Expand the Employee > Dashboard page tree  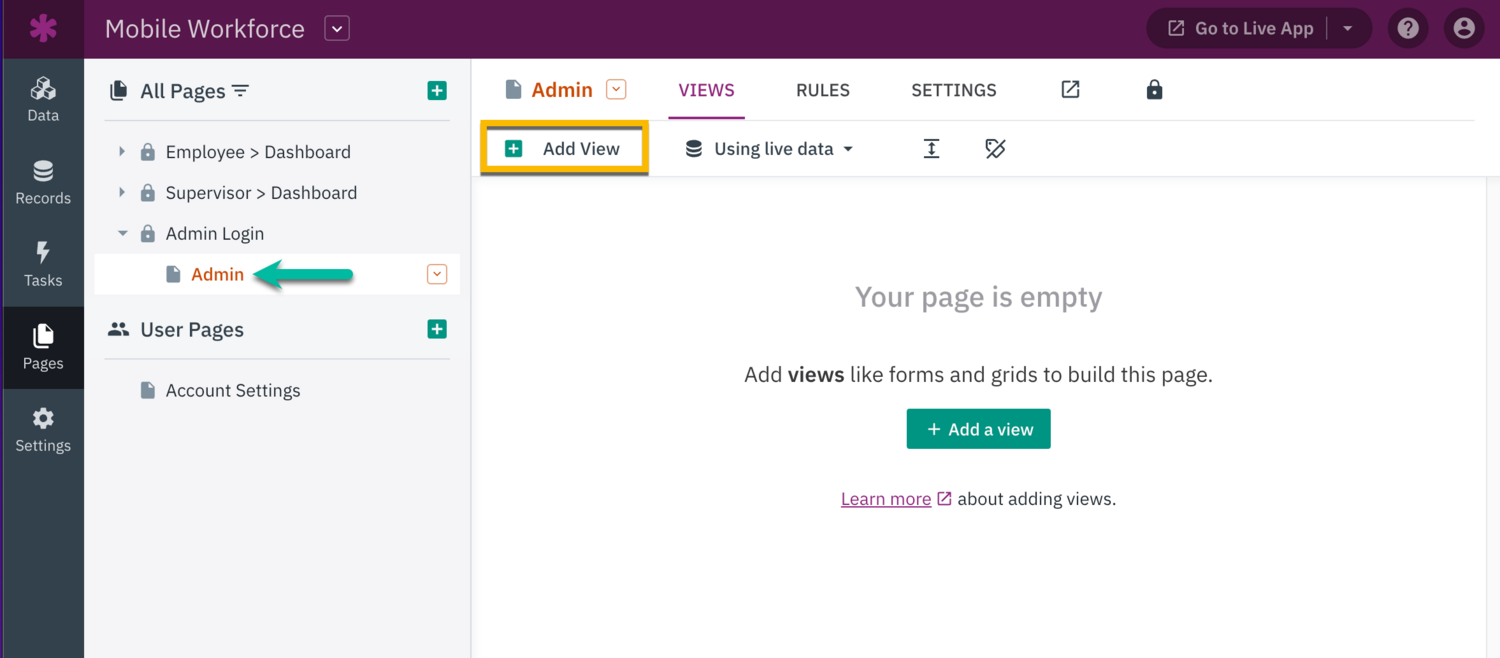122,151
